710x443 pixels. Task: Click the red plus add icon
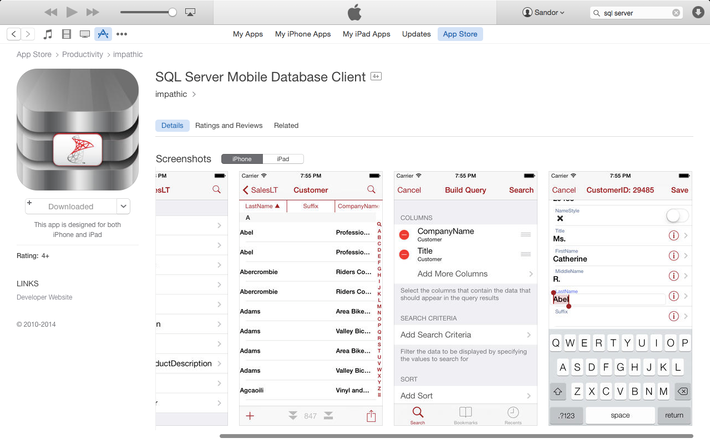(x=250, y=416)
